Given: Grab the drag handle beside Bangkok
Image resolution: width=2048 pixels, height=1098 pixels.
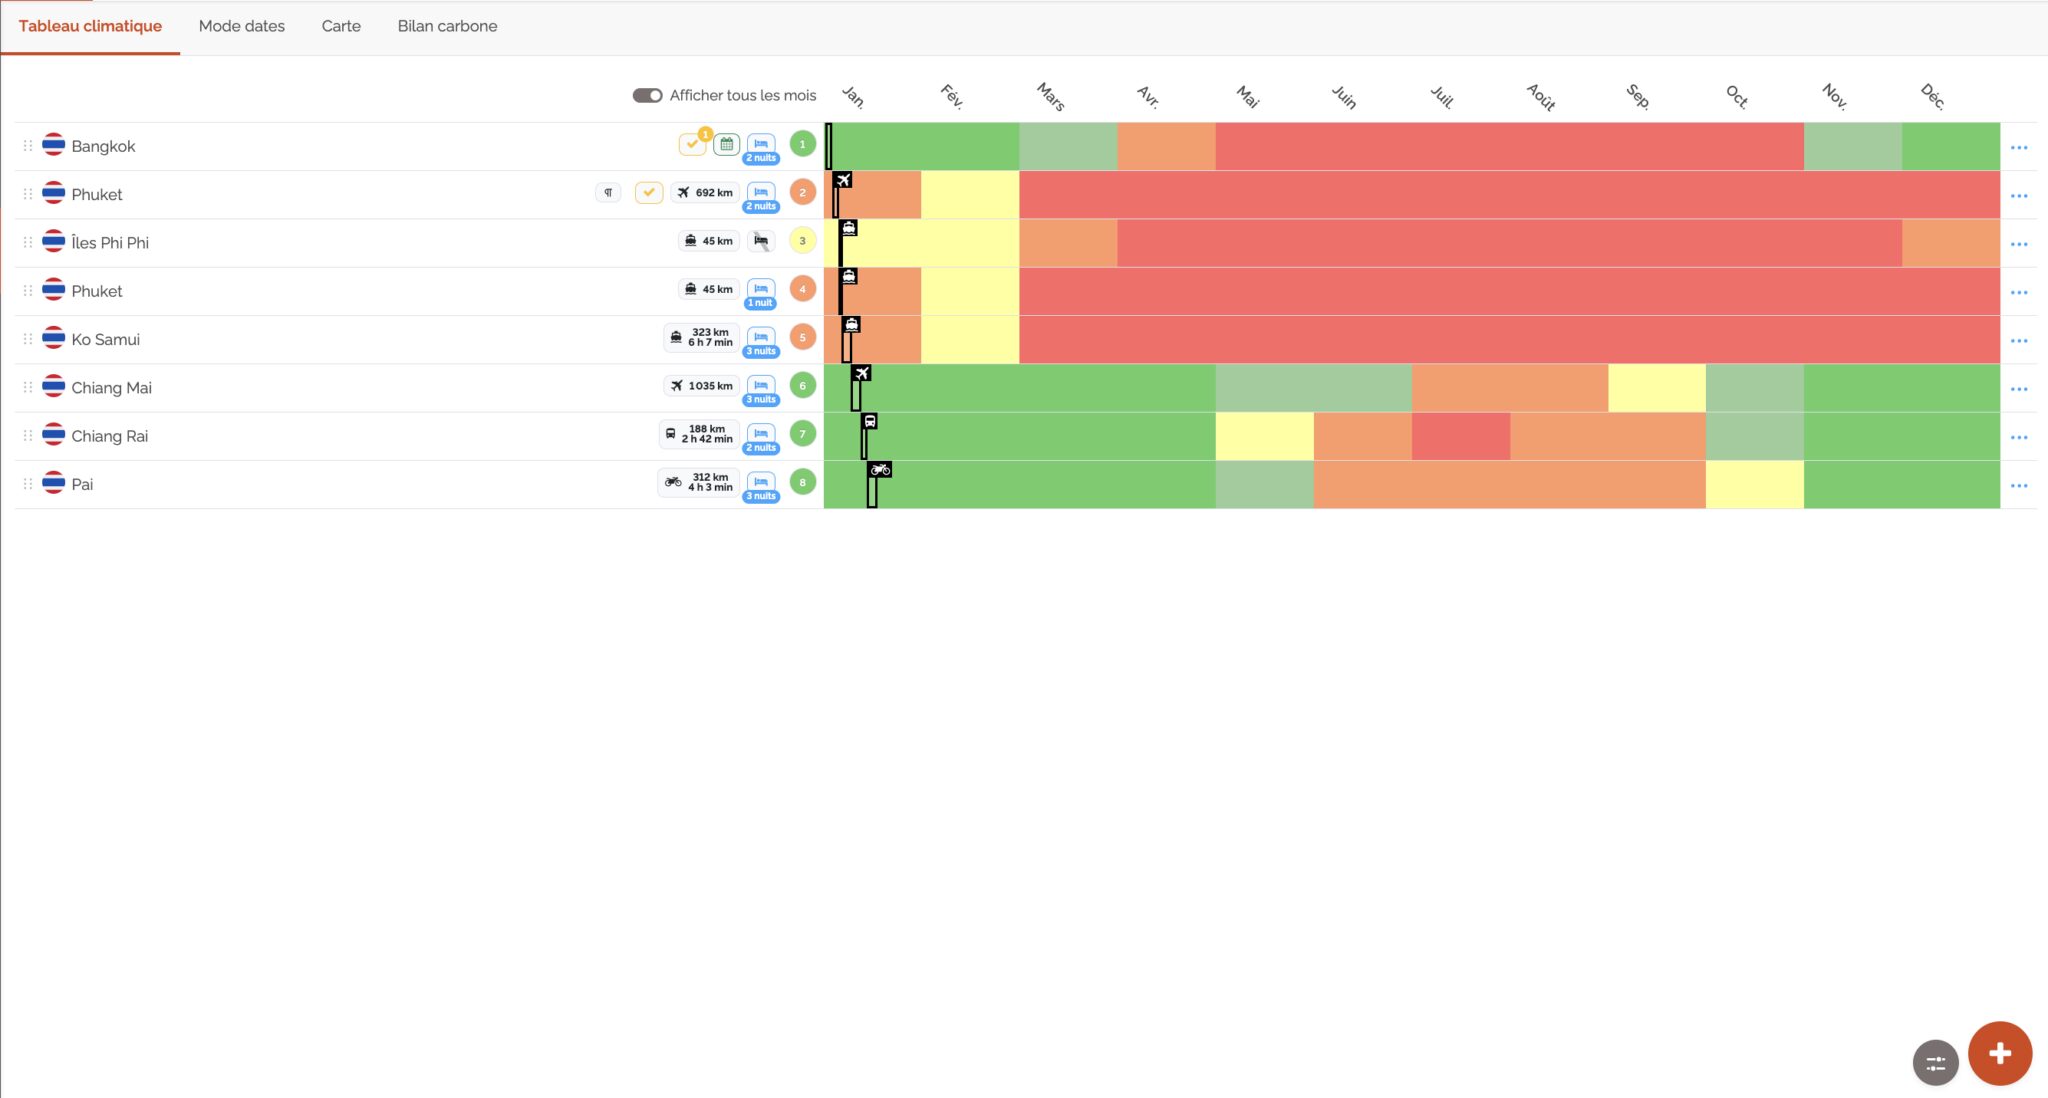Looking at the screenshot, I should pos(28,146).
